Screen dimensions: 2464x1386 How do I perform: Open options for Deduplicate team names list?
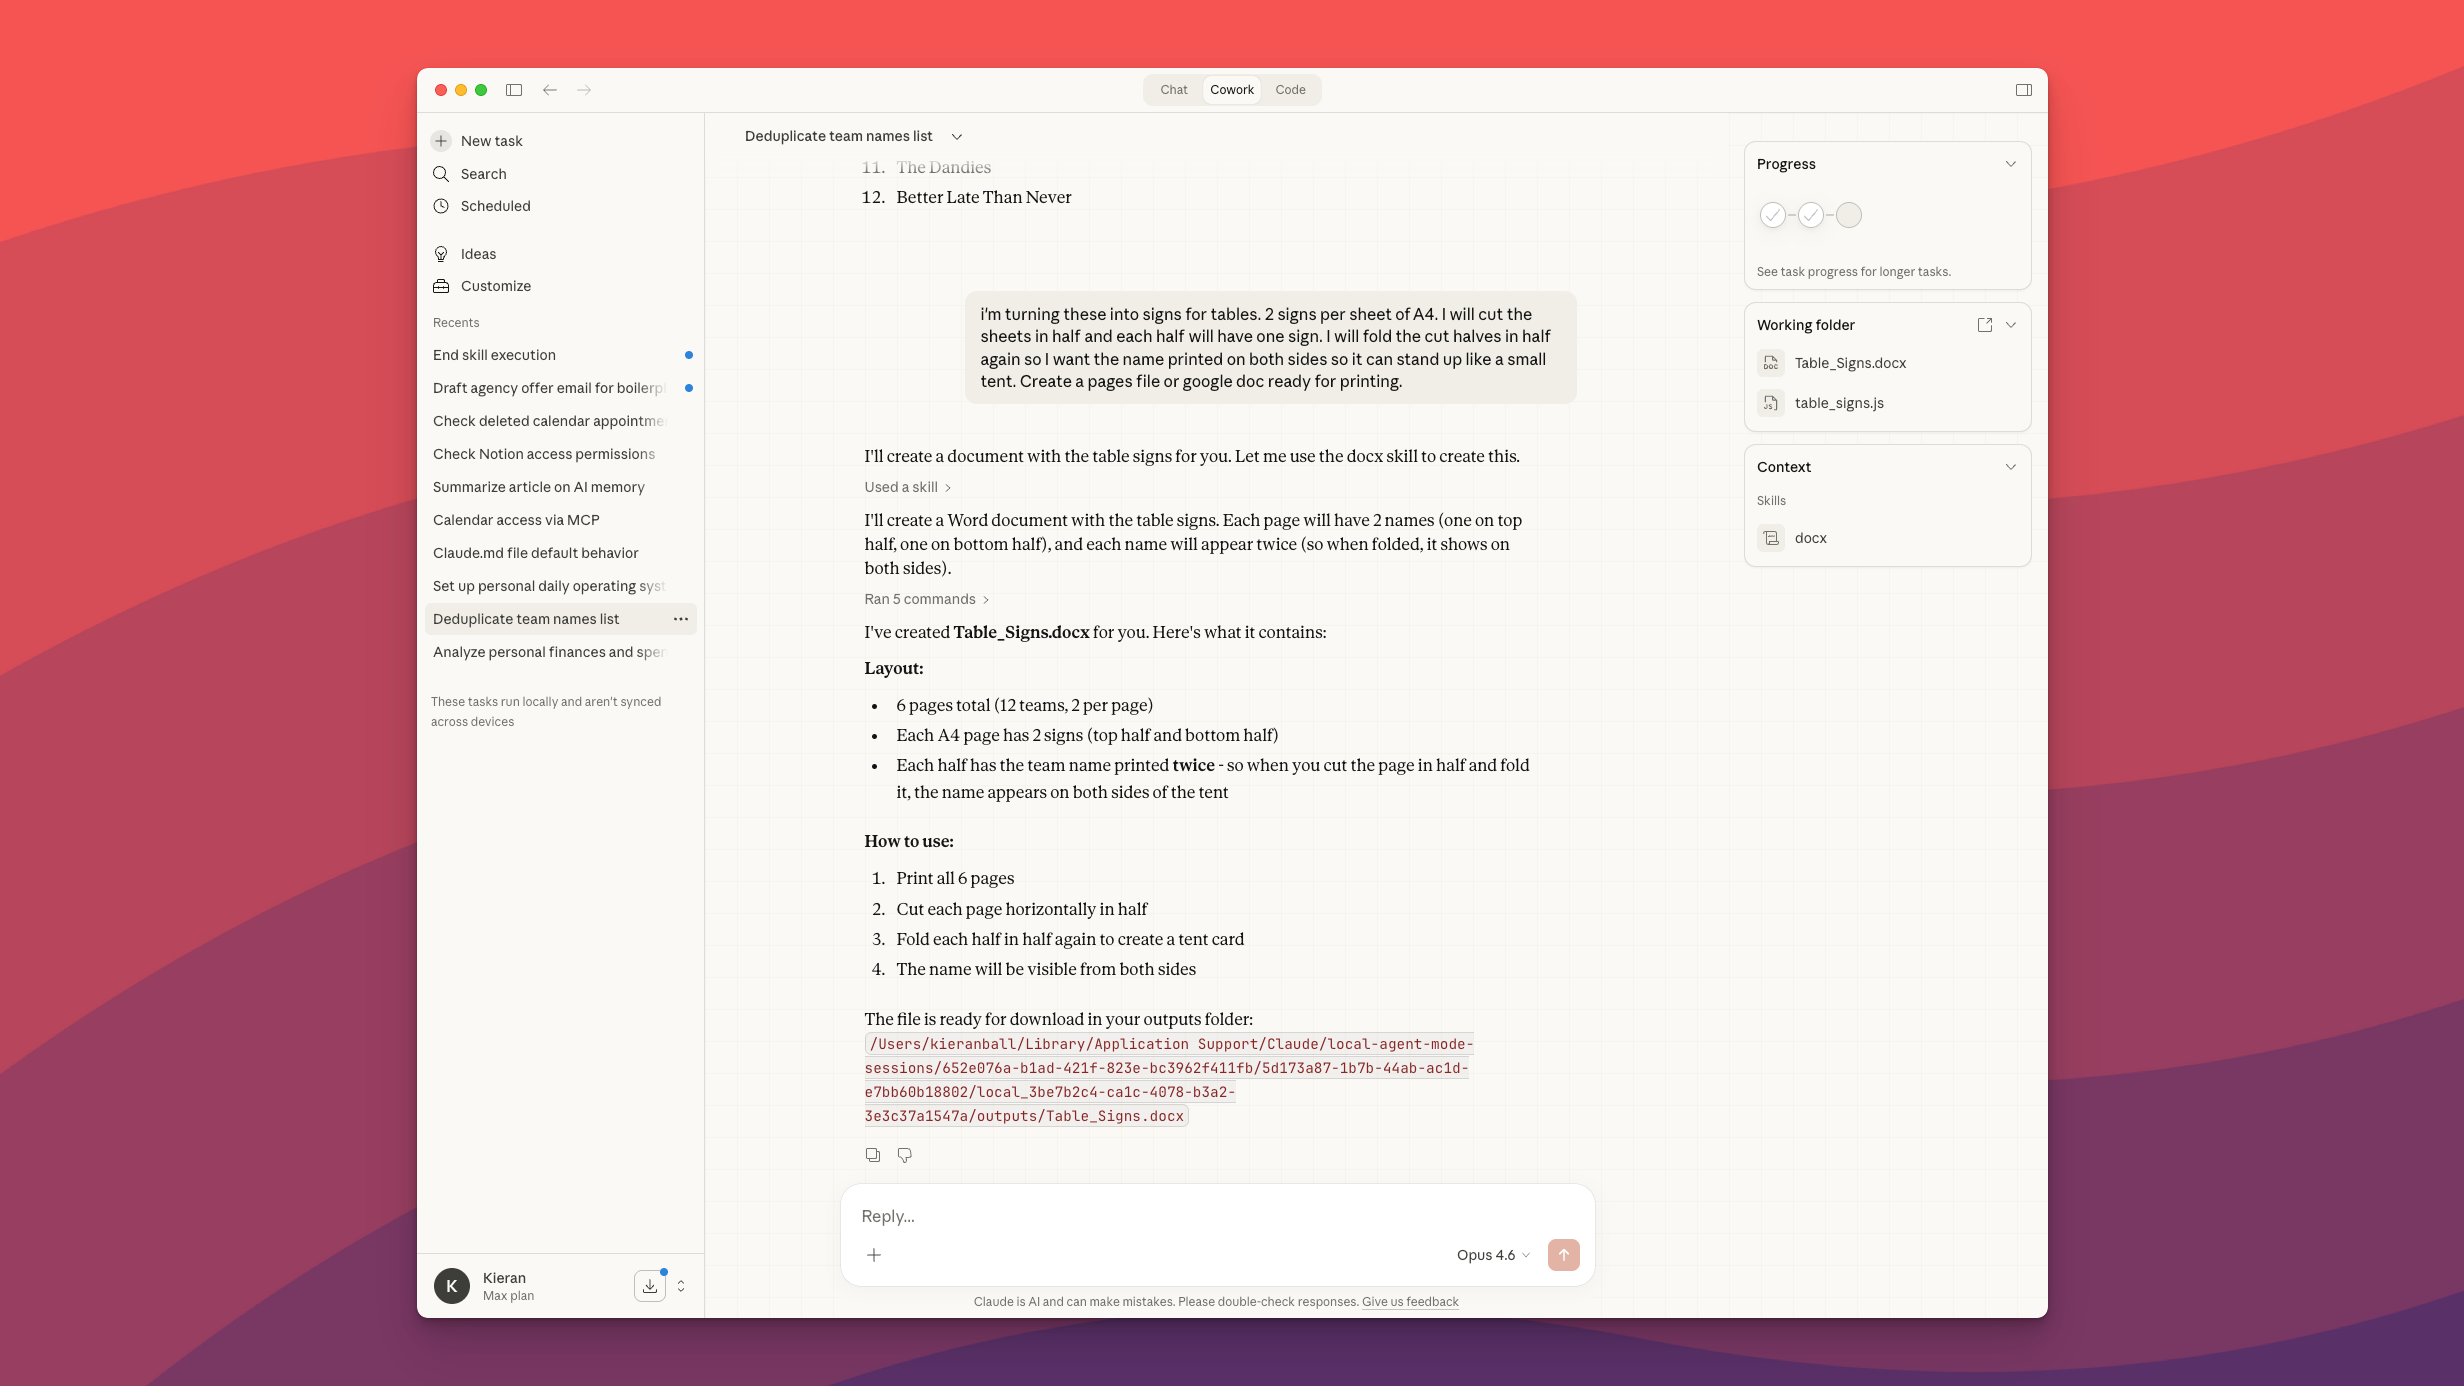coord(681,619)
